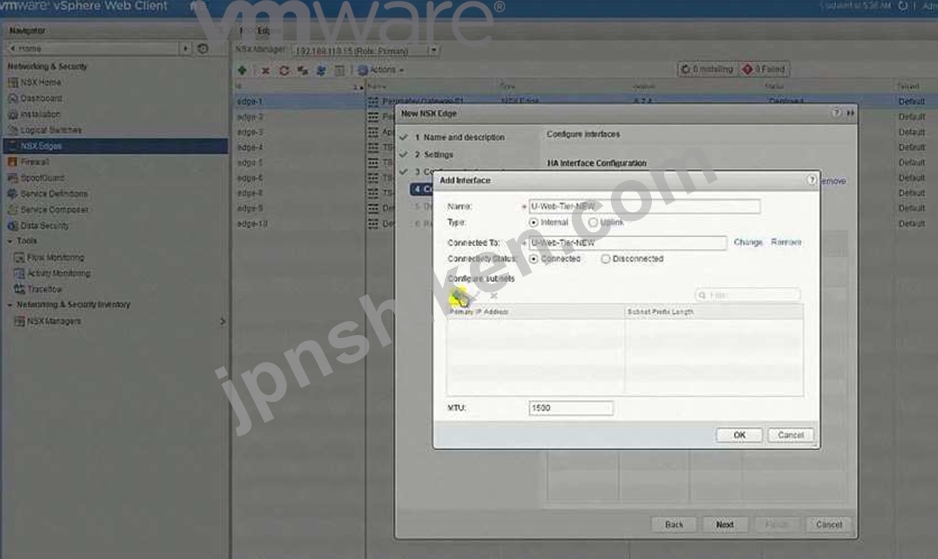
Task: Open help in New NSX Edge dialog
Action: coord(836,113)
